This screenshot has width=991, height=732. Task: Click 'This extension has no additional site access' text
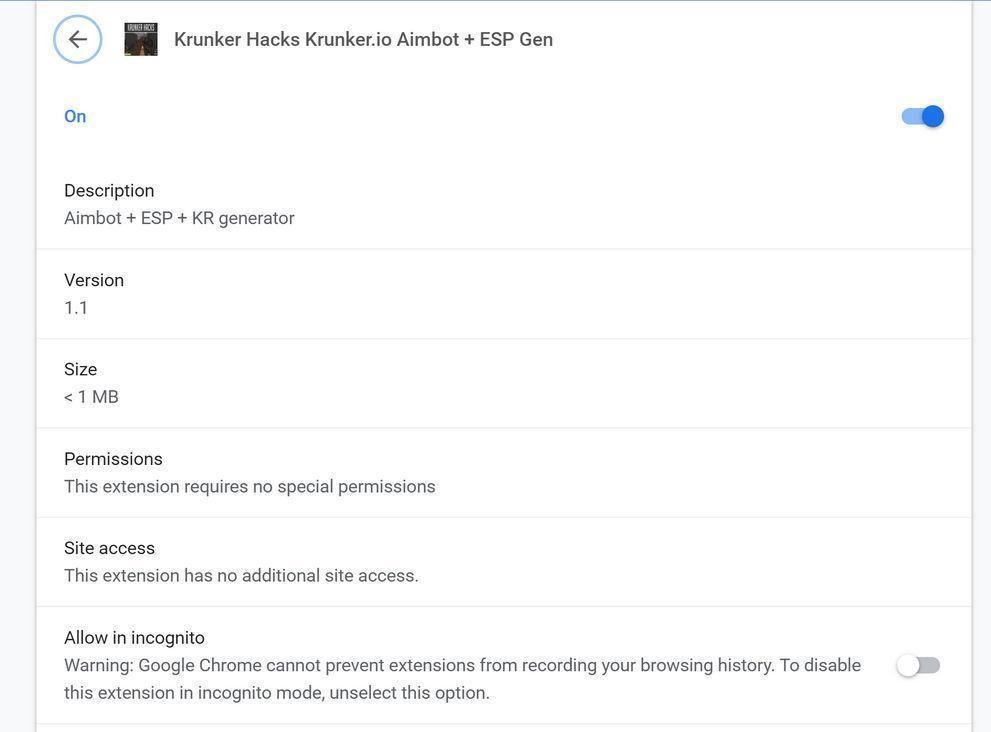(x=241, y=576)
